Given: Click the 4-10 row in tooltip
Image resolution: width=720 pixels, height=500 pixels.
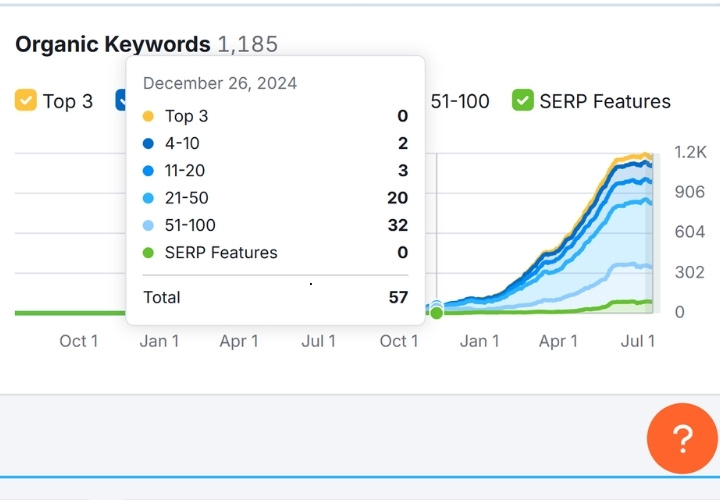Looking at the screenshot, I should pyautogui.click(x=276, y=143).
